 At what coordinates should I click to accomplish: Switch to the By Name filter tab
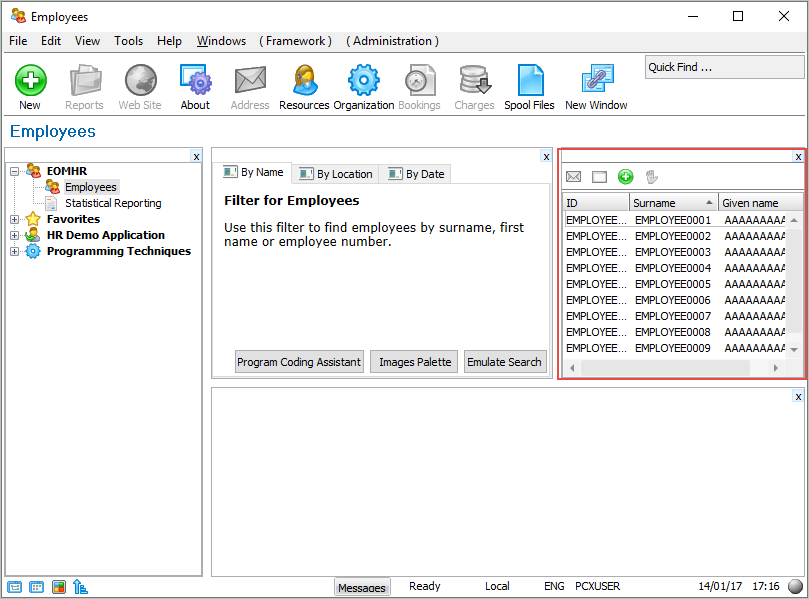point(253,172)
